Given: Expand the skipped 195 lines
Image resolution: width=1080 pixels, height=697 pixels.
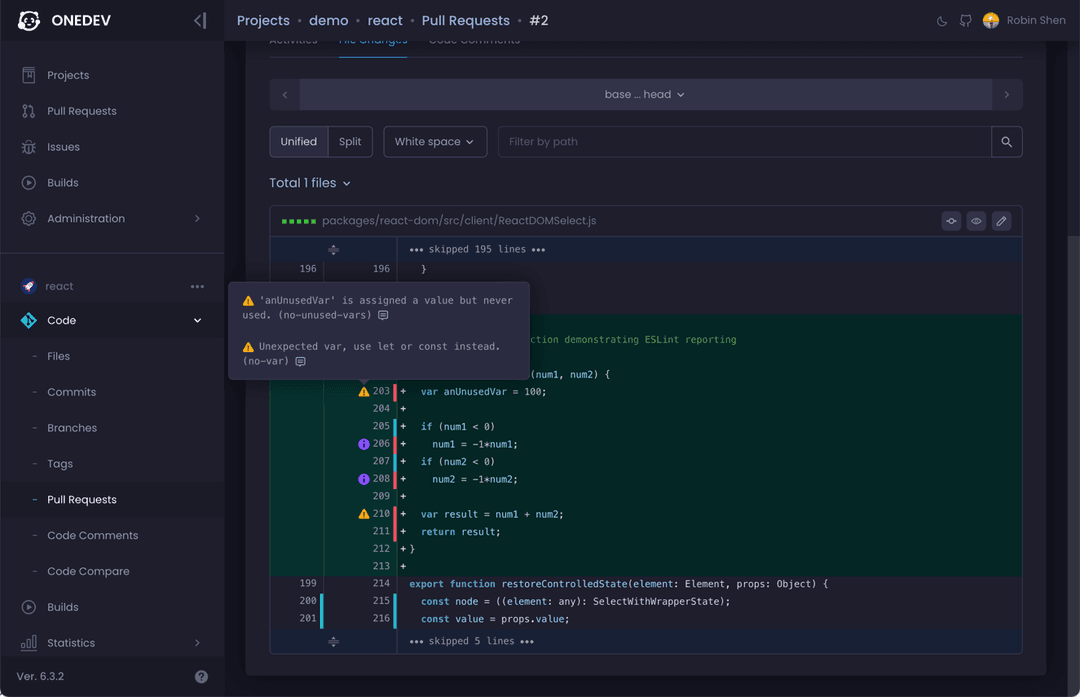Looking at the screenshot, I should [333, 249].
